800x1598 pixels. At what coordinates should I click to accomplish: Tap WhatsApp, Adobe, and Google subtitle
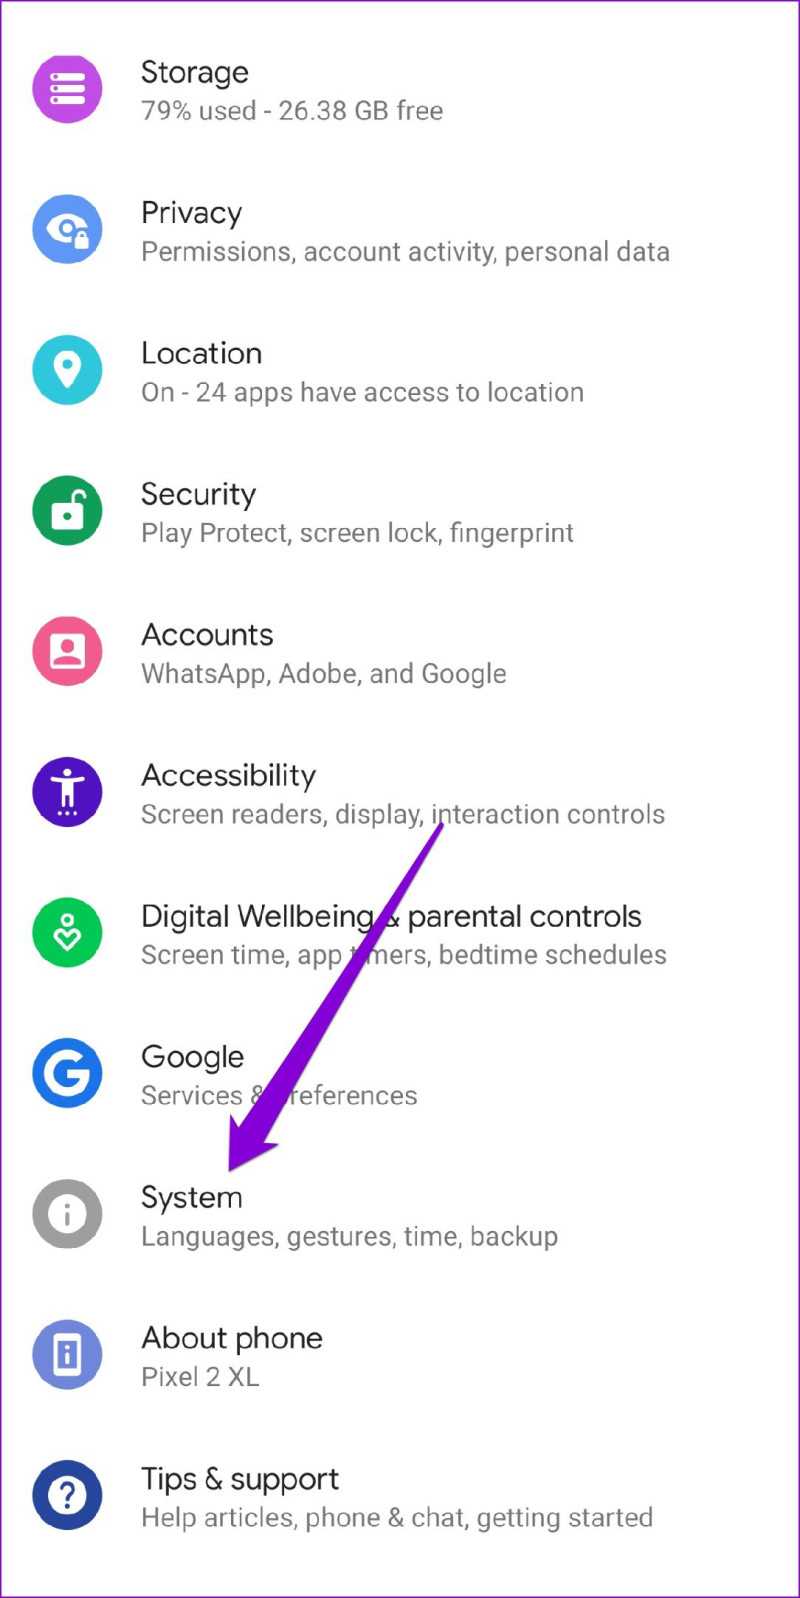[323, 674]
